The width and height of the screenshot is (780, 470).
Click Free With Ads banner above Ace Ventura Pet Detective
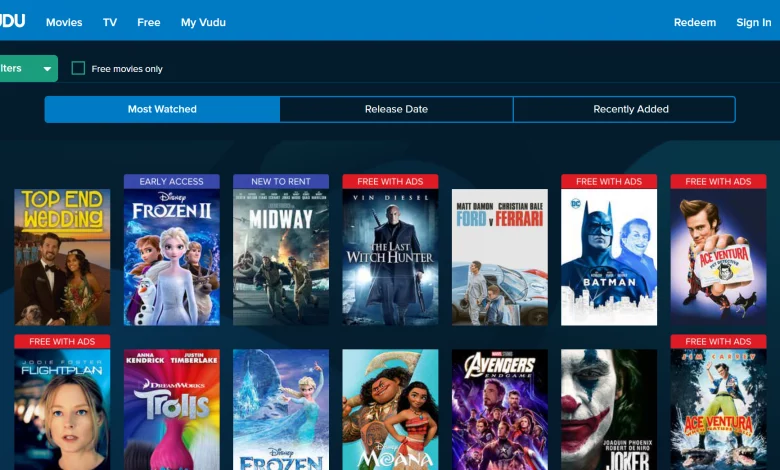tap(718, 182)
